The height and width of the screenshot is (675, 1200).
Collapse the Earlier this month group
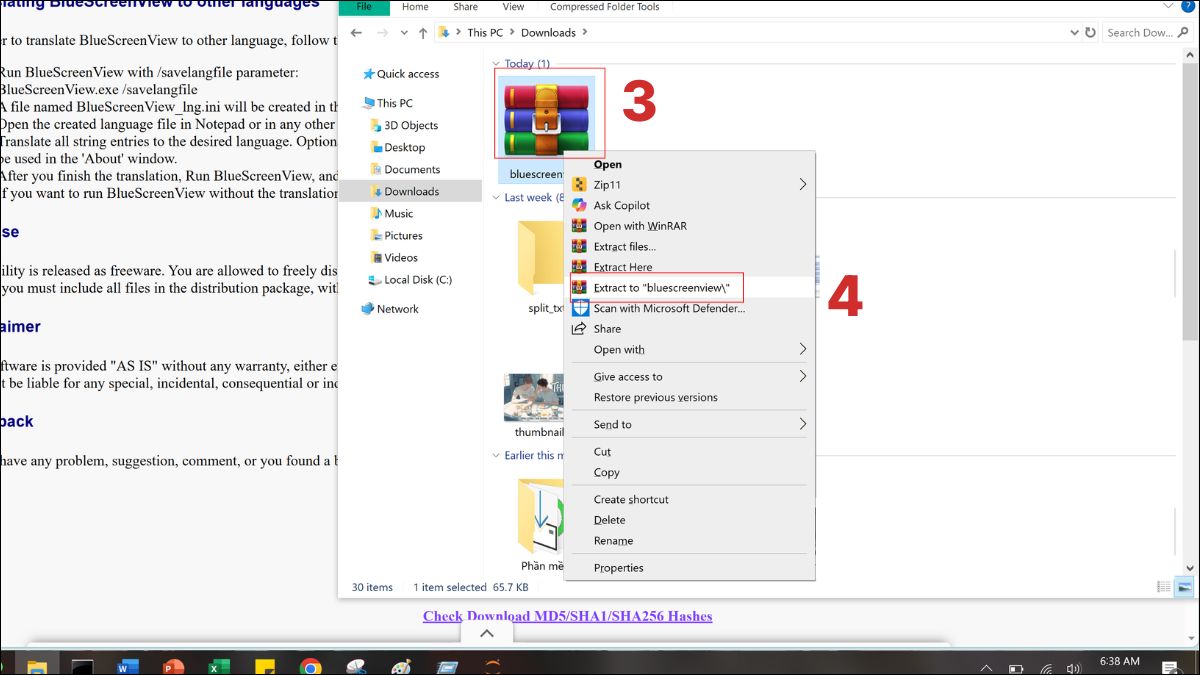(x=497, y=455)
